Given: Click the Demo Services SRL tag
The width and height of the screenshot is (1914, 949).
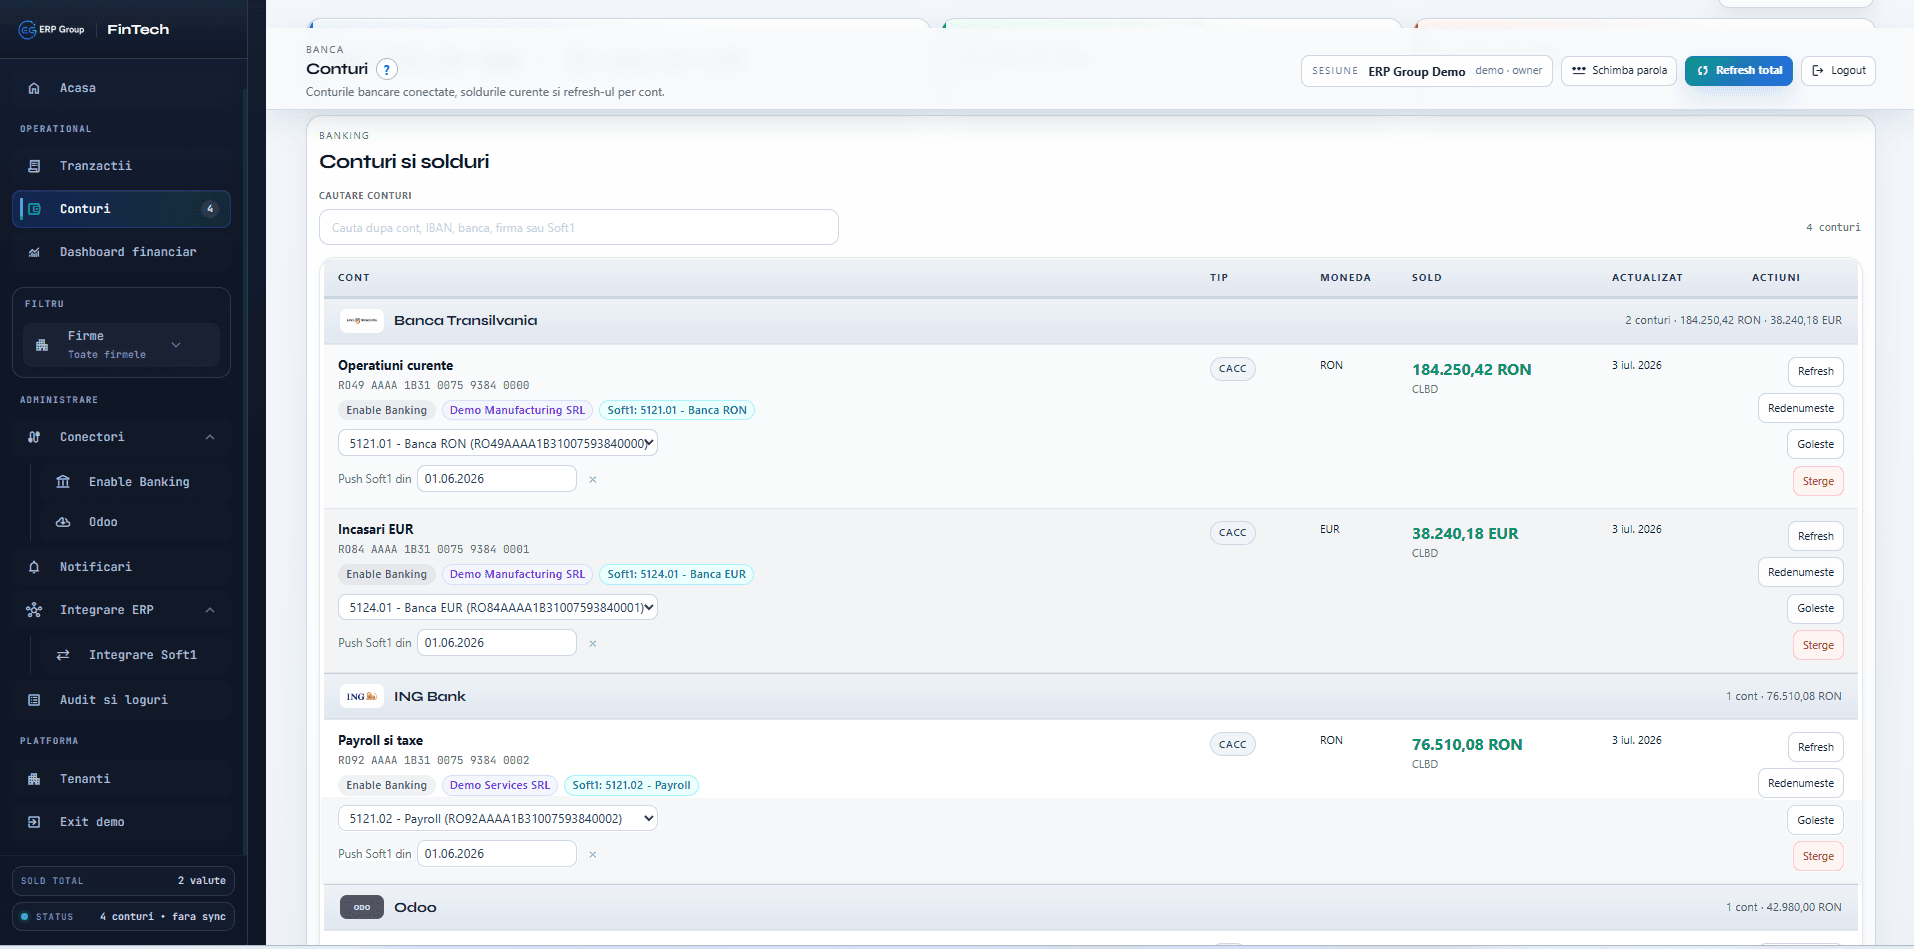Looking at the screenshot, I should click(500, 785).
